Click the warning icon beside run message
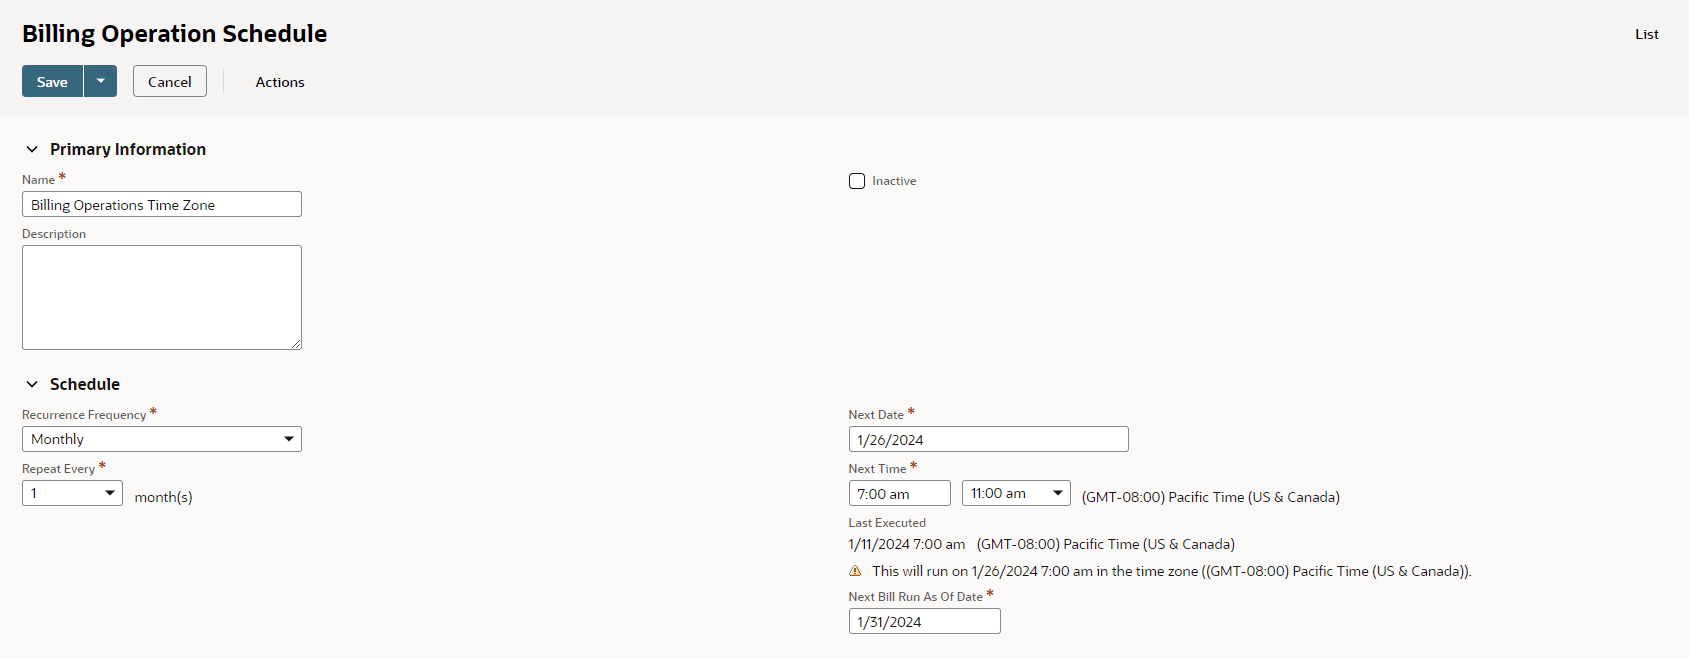 855,571
